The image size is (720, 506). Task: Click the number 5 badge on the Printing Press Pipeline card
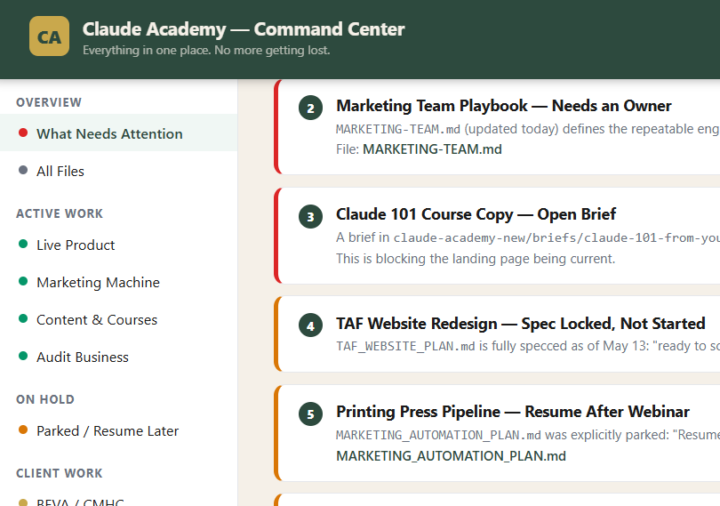[x=310, y=414]
